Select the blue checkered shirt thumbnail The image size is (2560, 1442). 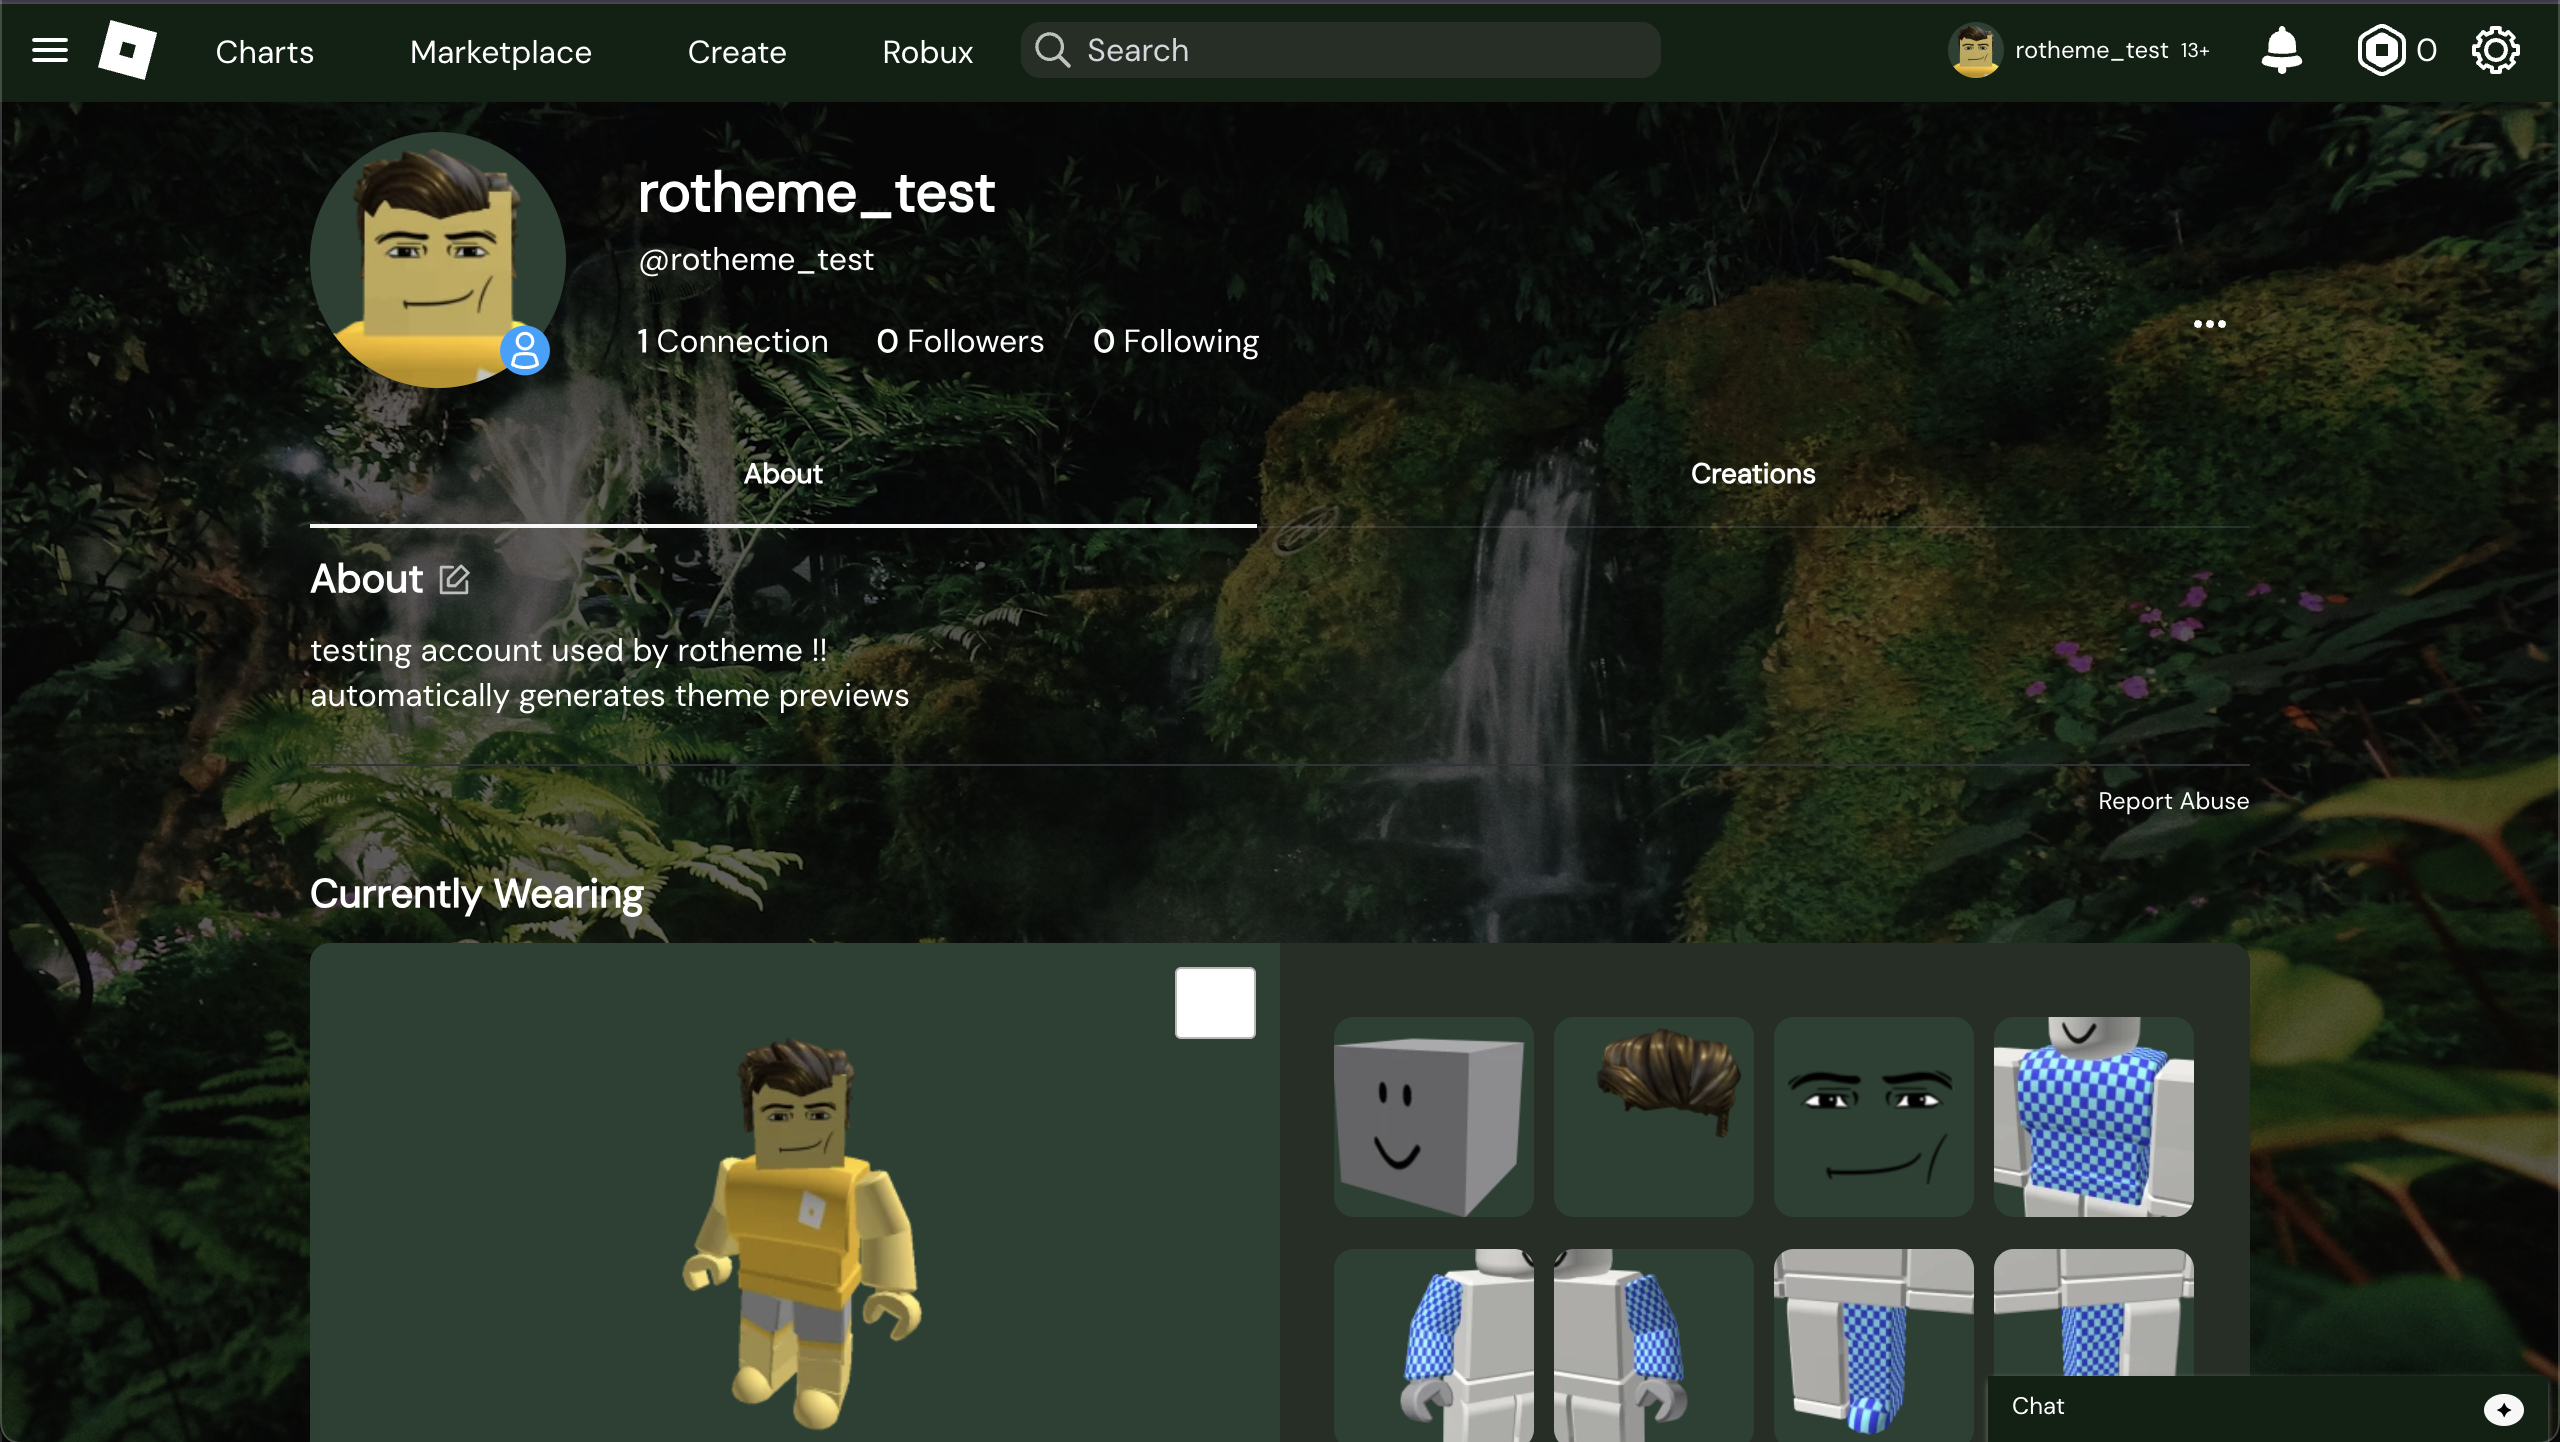point(2092,1116)
